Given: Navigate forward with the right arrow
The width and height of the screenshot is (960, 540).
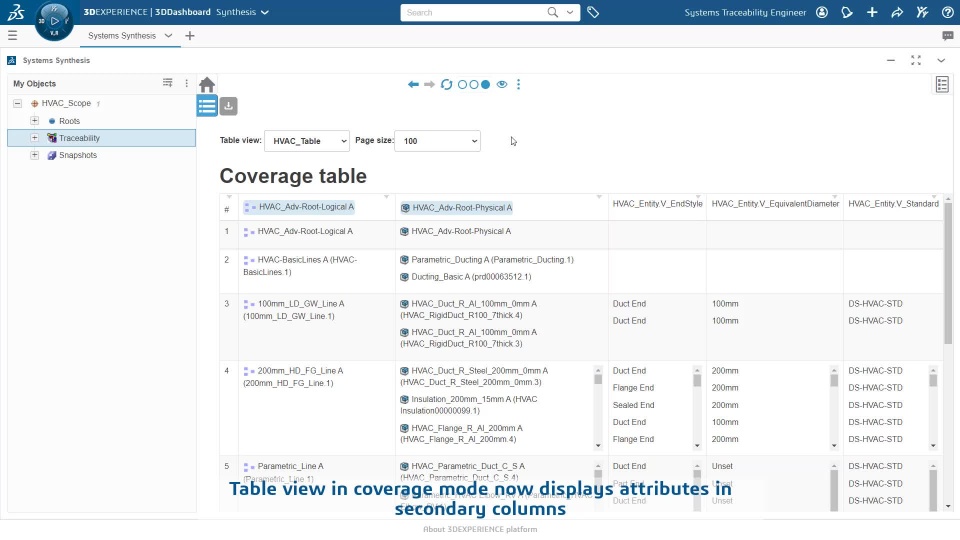Looking at the screenshot, I should click(429, 84).
